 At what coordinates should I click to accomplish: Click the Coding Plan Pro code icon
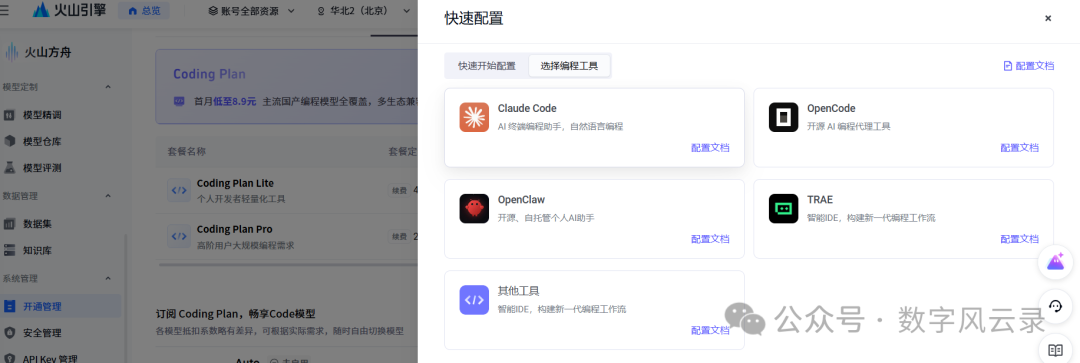coord(178,236)
